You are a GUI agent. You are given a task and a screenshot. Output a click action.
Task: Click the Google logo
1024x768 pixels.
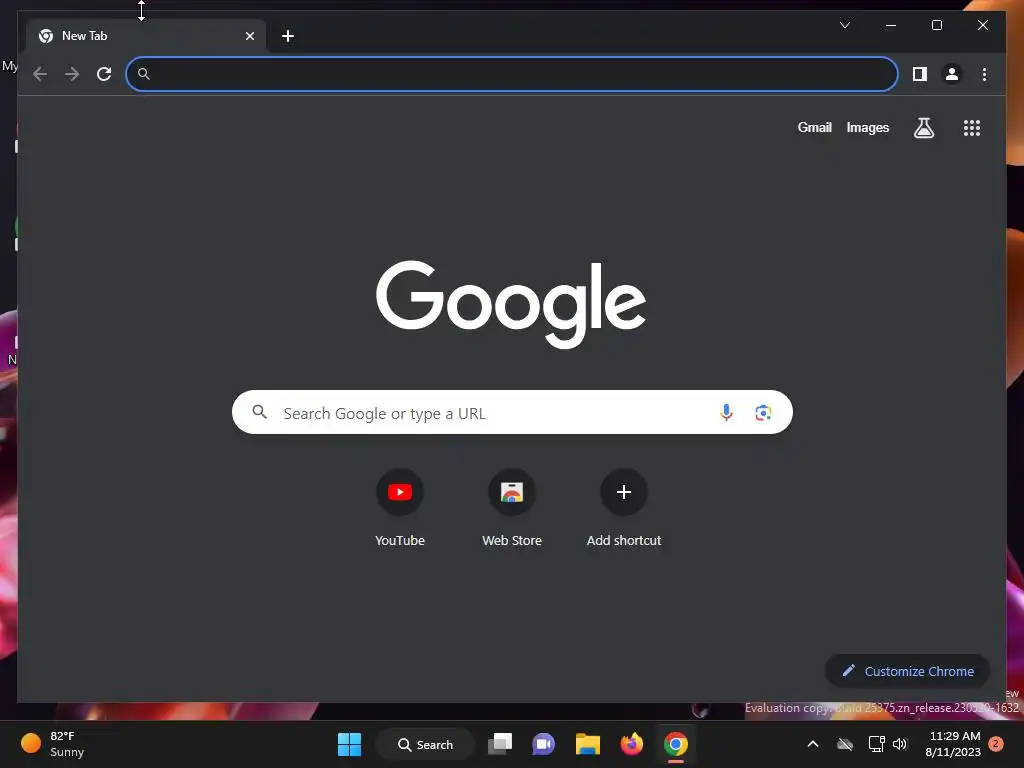click(511, 304)
